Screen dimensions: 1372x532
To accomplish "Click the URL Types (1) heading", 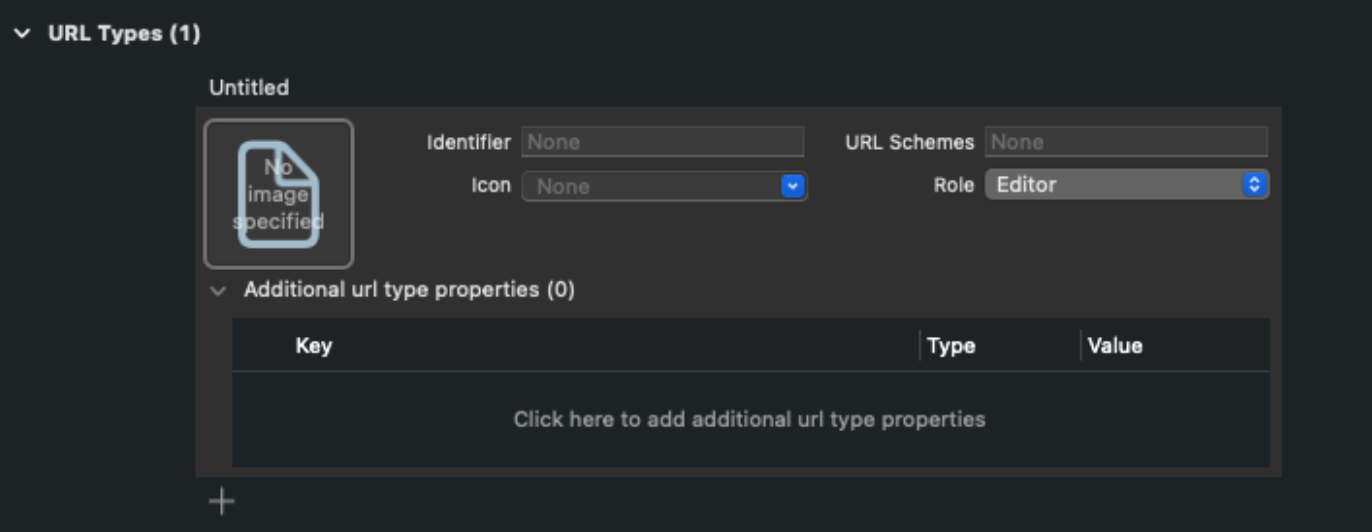I will coord(124,34).
